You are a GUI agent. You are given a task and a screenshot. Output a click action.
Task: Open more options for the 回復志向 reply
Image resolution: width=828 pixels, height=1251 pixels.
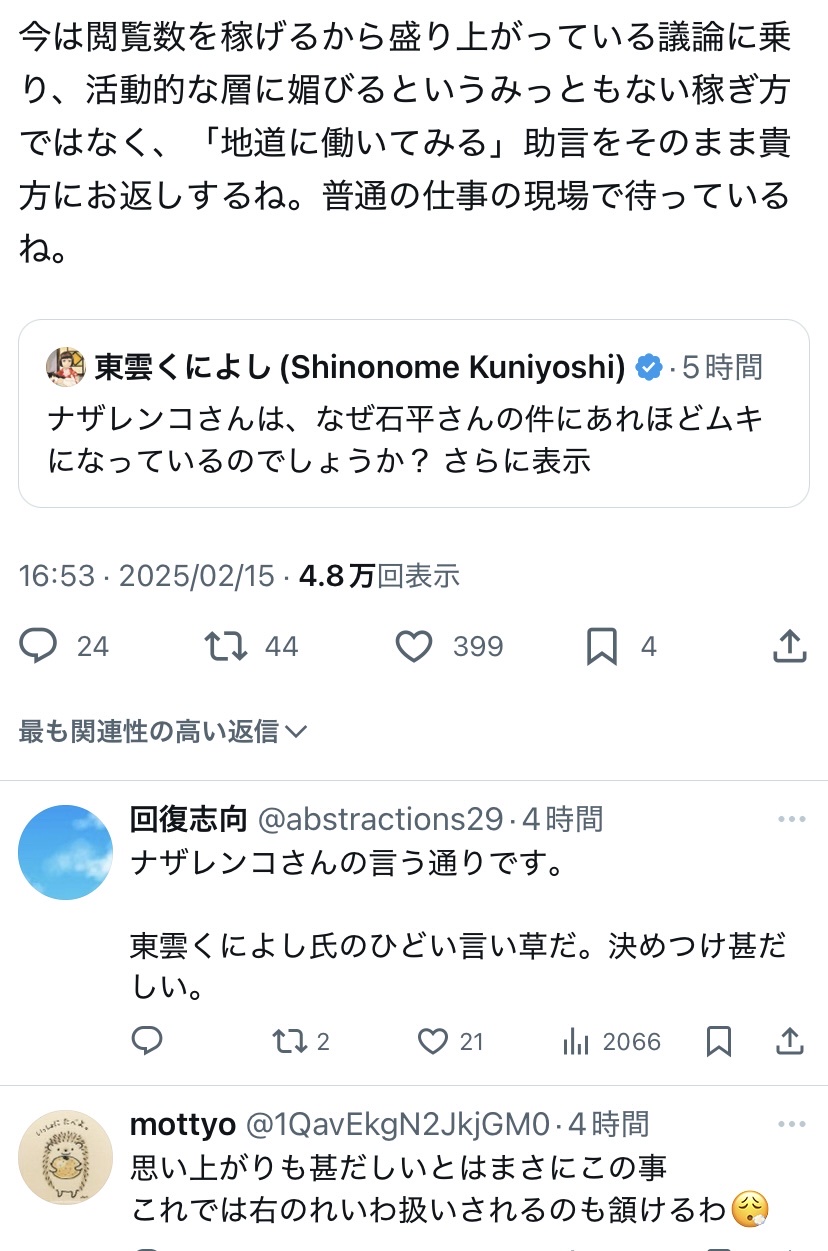pos(791,820)
